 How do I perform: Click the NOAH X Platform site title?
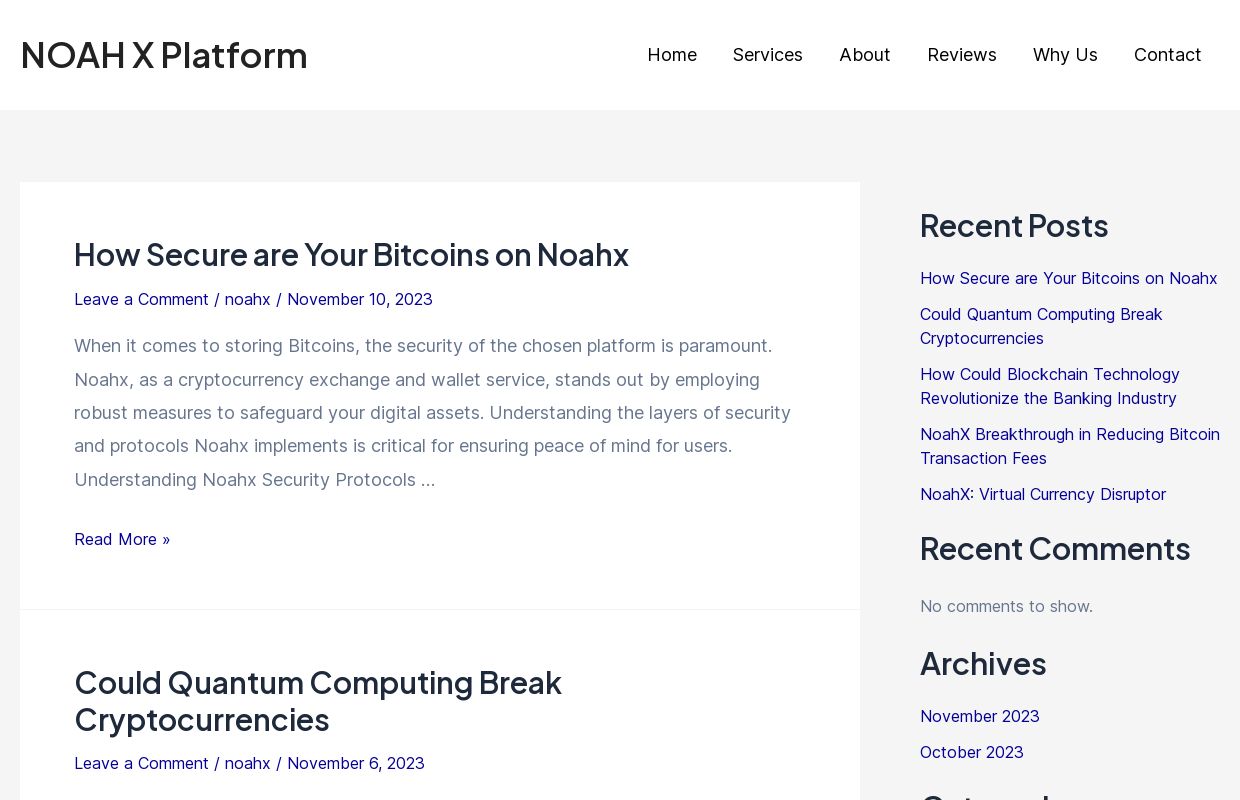click(163, 55)
